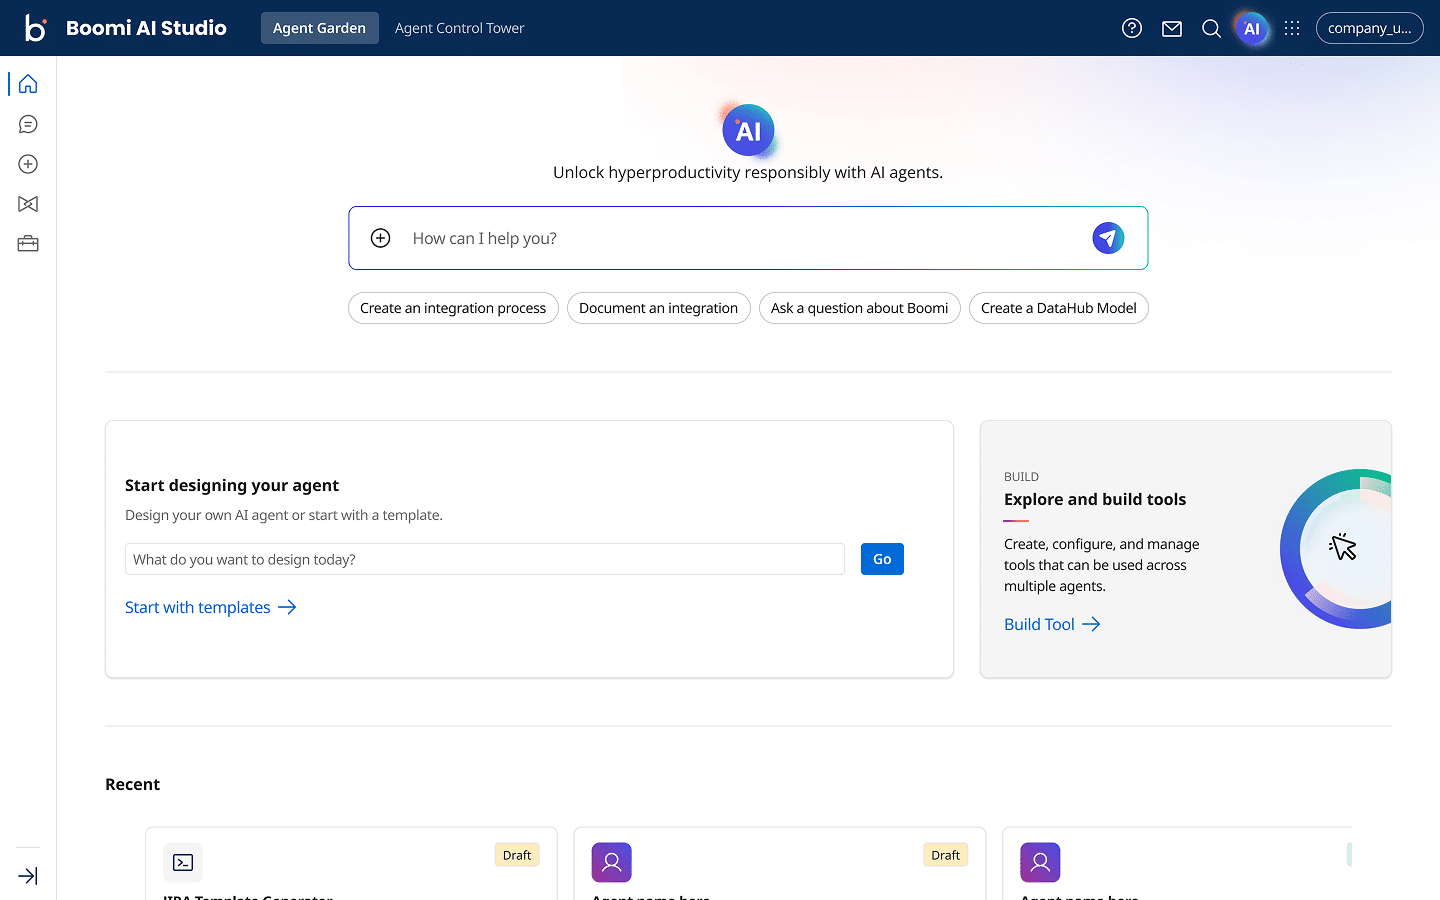Image resolution: width=1440 pixels, height=900 pixels.
Task: Open the chat bubble sidebar icon
Action: (28, 124)
